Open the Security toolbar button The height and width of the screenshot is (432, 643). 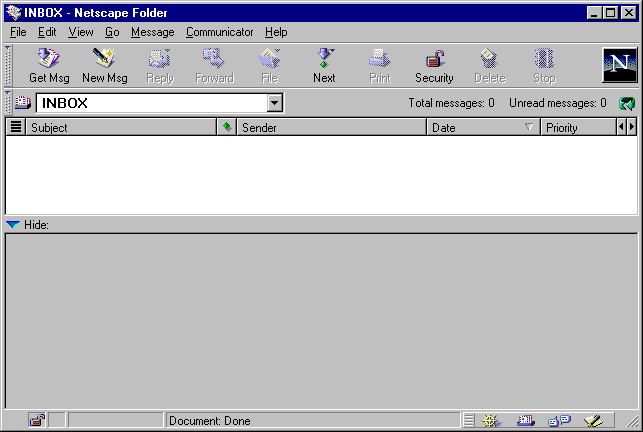434,66
